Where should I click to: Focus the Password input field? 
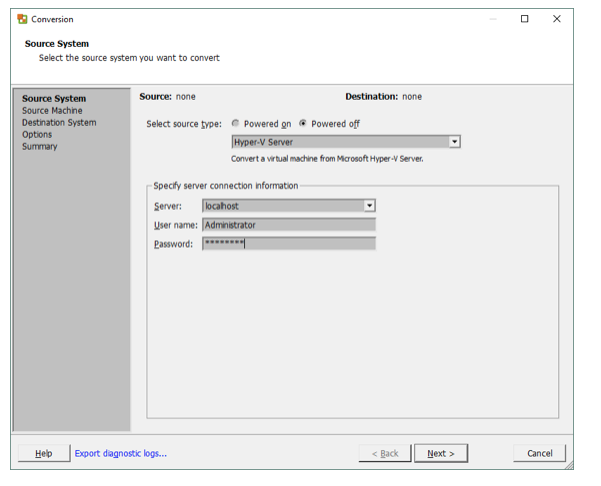click(x=288, y=243)
